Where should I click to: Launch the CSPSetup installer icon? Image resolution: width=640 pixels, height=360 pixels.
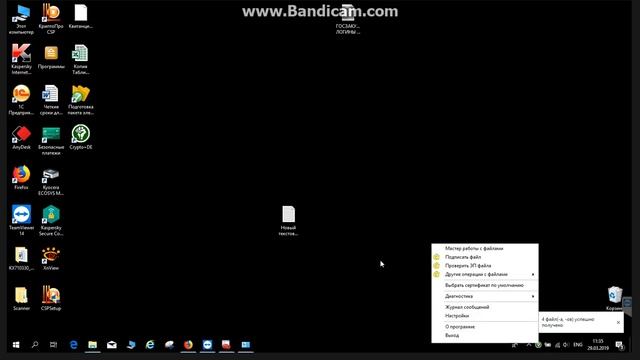51,298
